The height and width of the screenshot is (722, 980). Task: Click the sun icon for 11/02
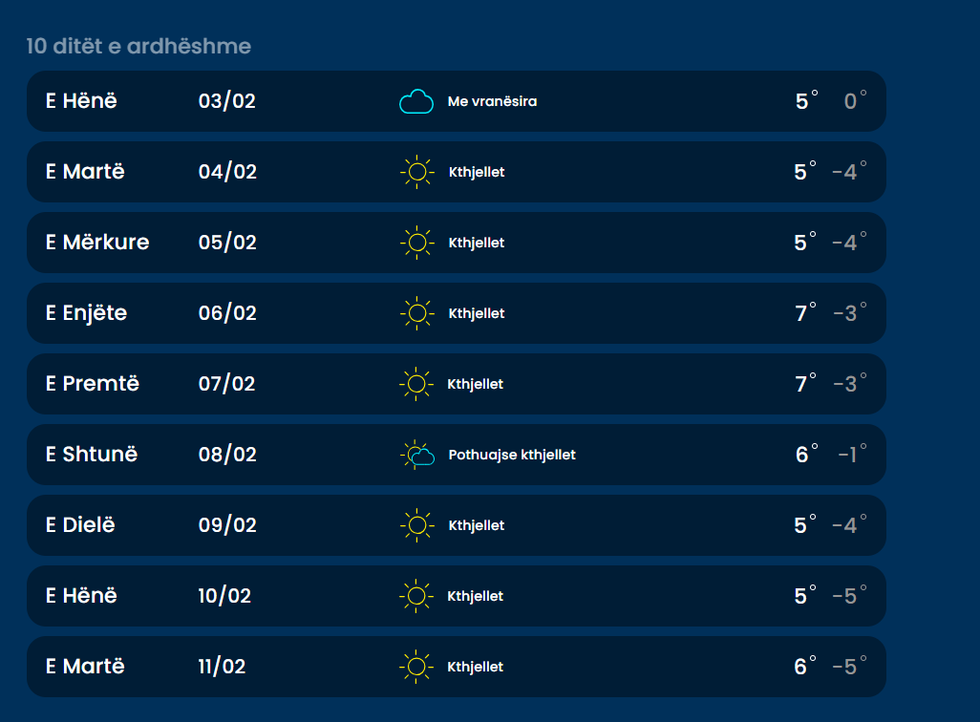click(416, 667)
